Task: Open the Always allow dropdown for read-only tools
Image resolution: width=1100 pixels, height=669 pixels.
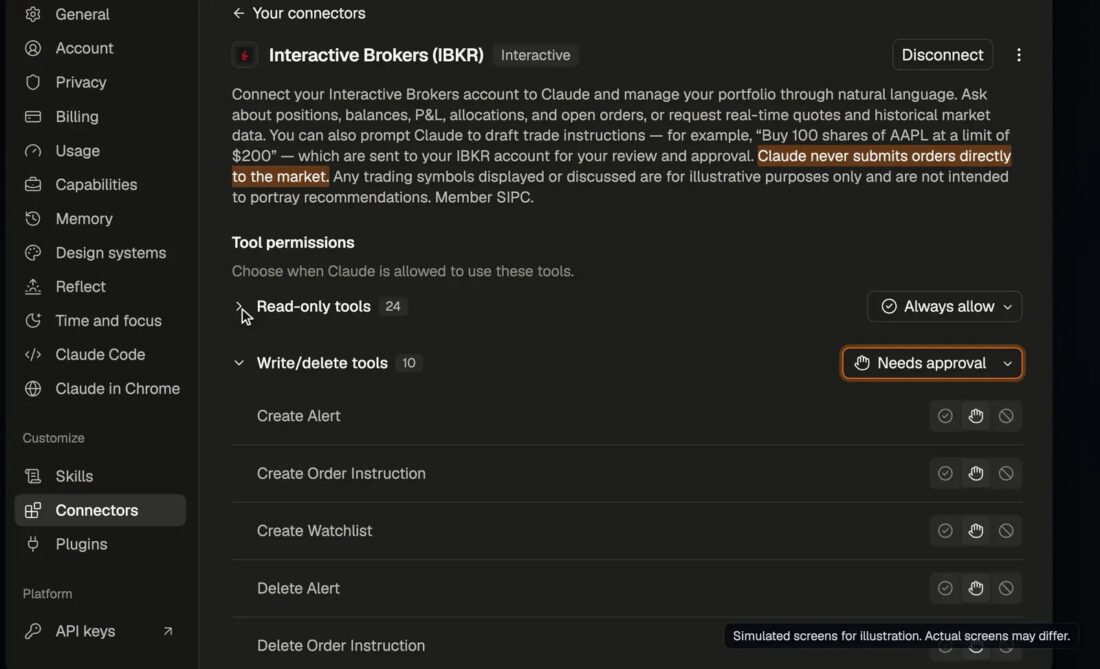Action: coord(944,306)
